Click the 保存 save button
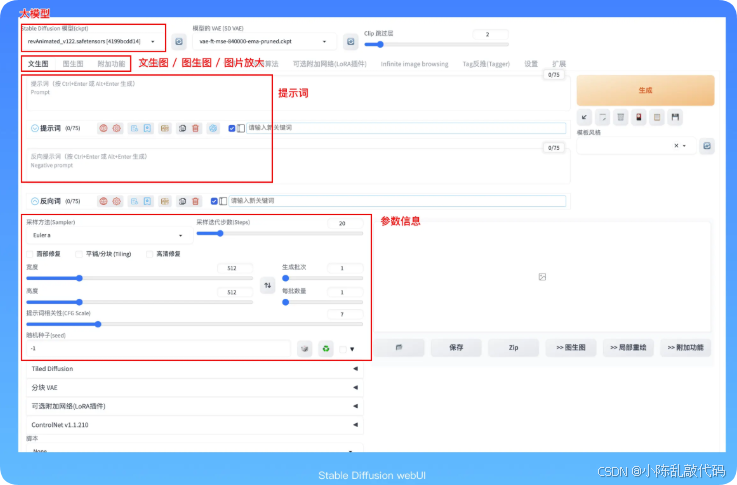Viewport: 737px width, 485px height. tap(456, 348)
